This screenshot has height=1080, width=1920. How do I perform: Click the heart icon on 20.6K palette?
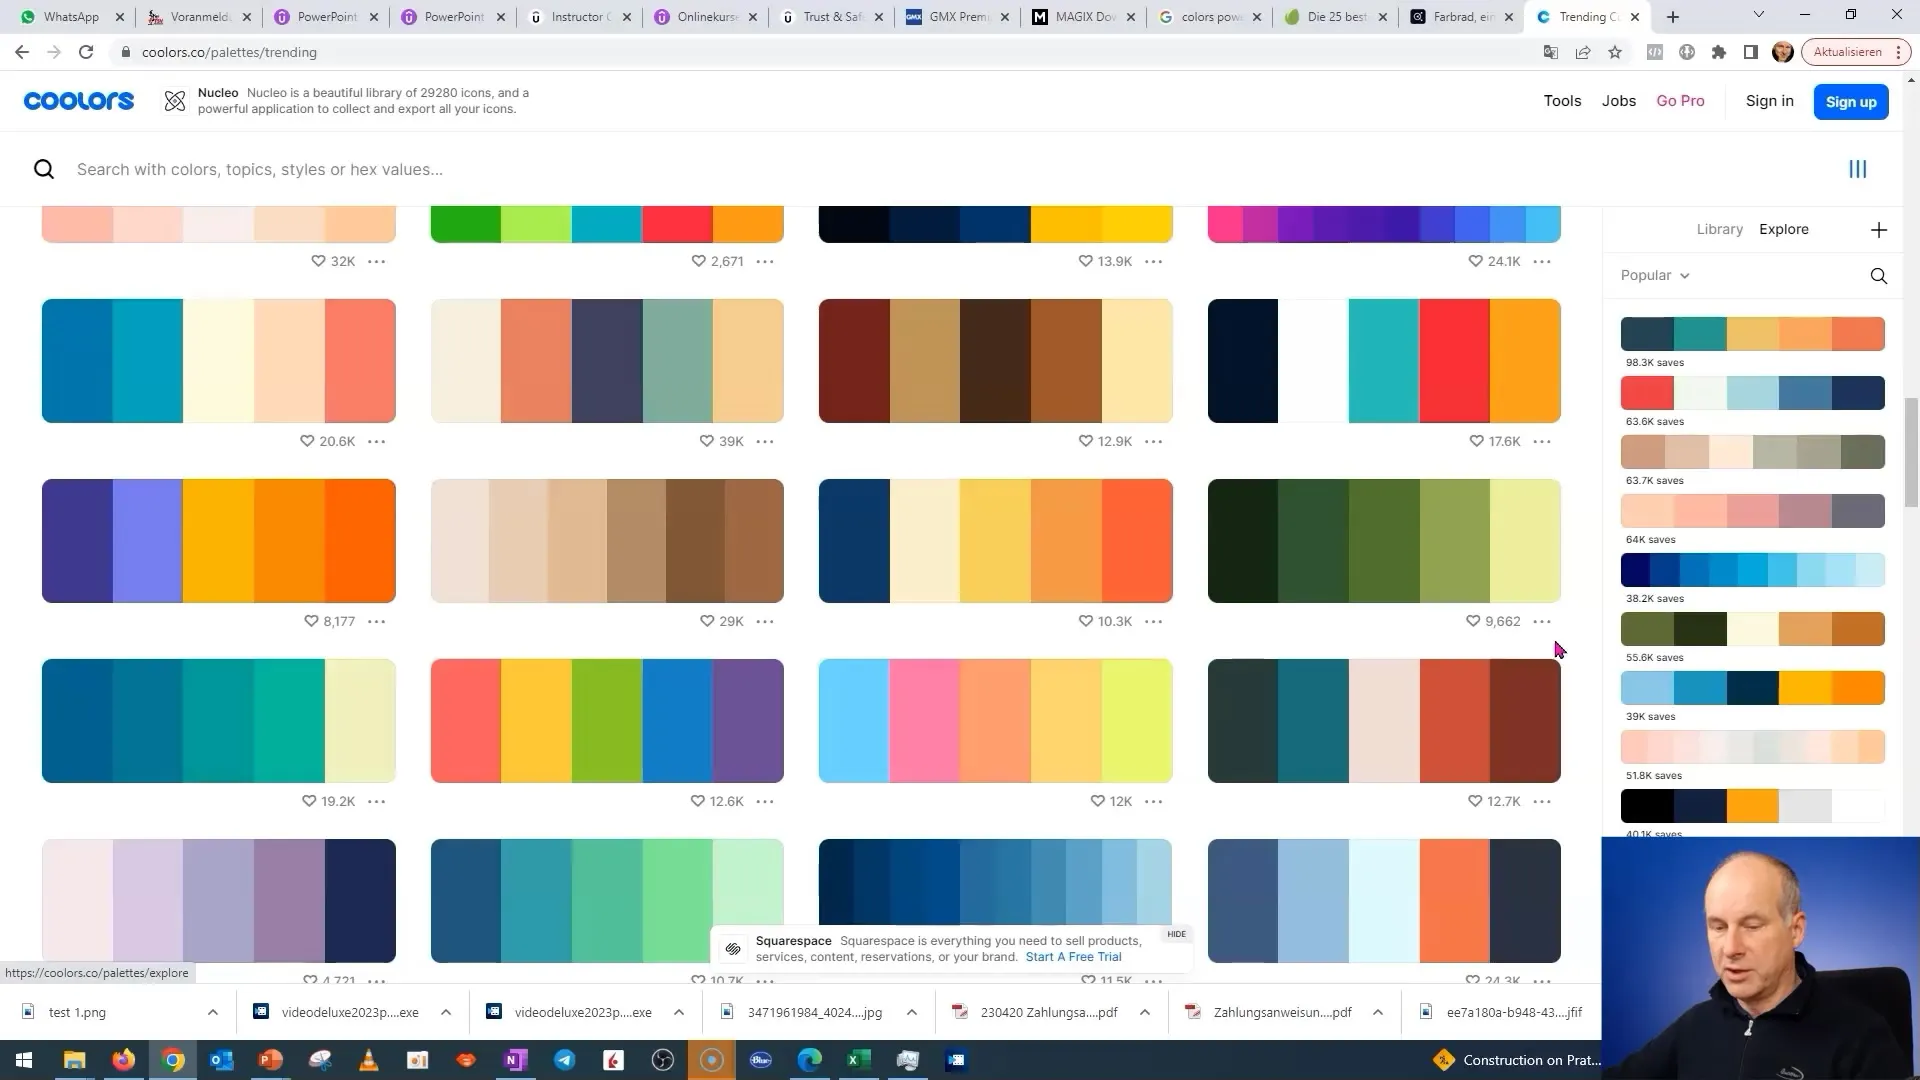306,440
